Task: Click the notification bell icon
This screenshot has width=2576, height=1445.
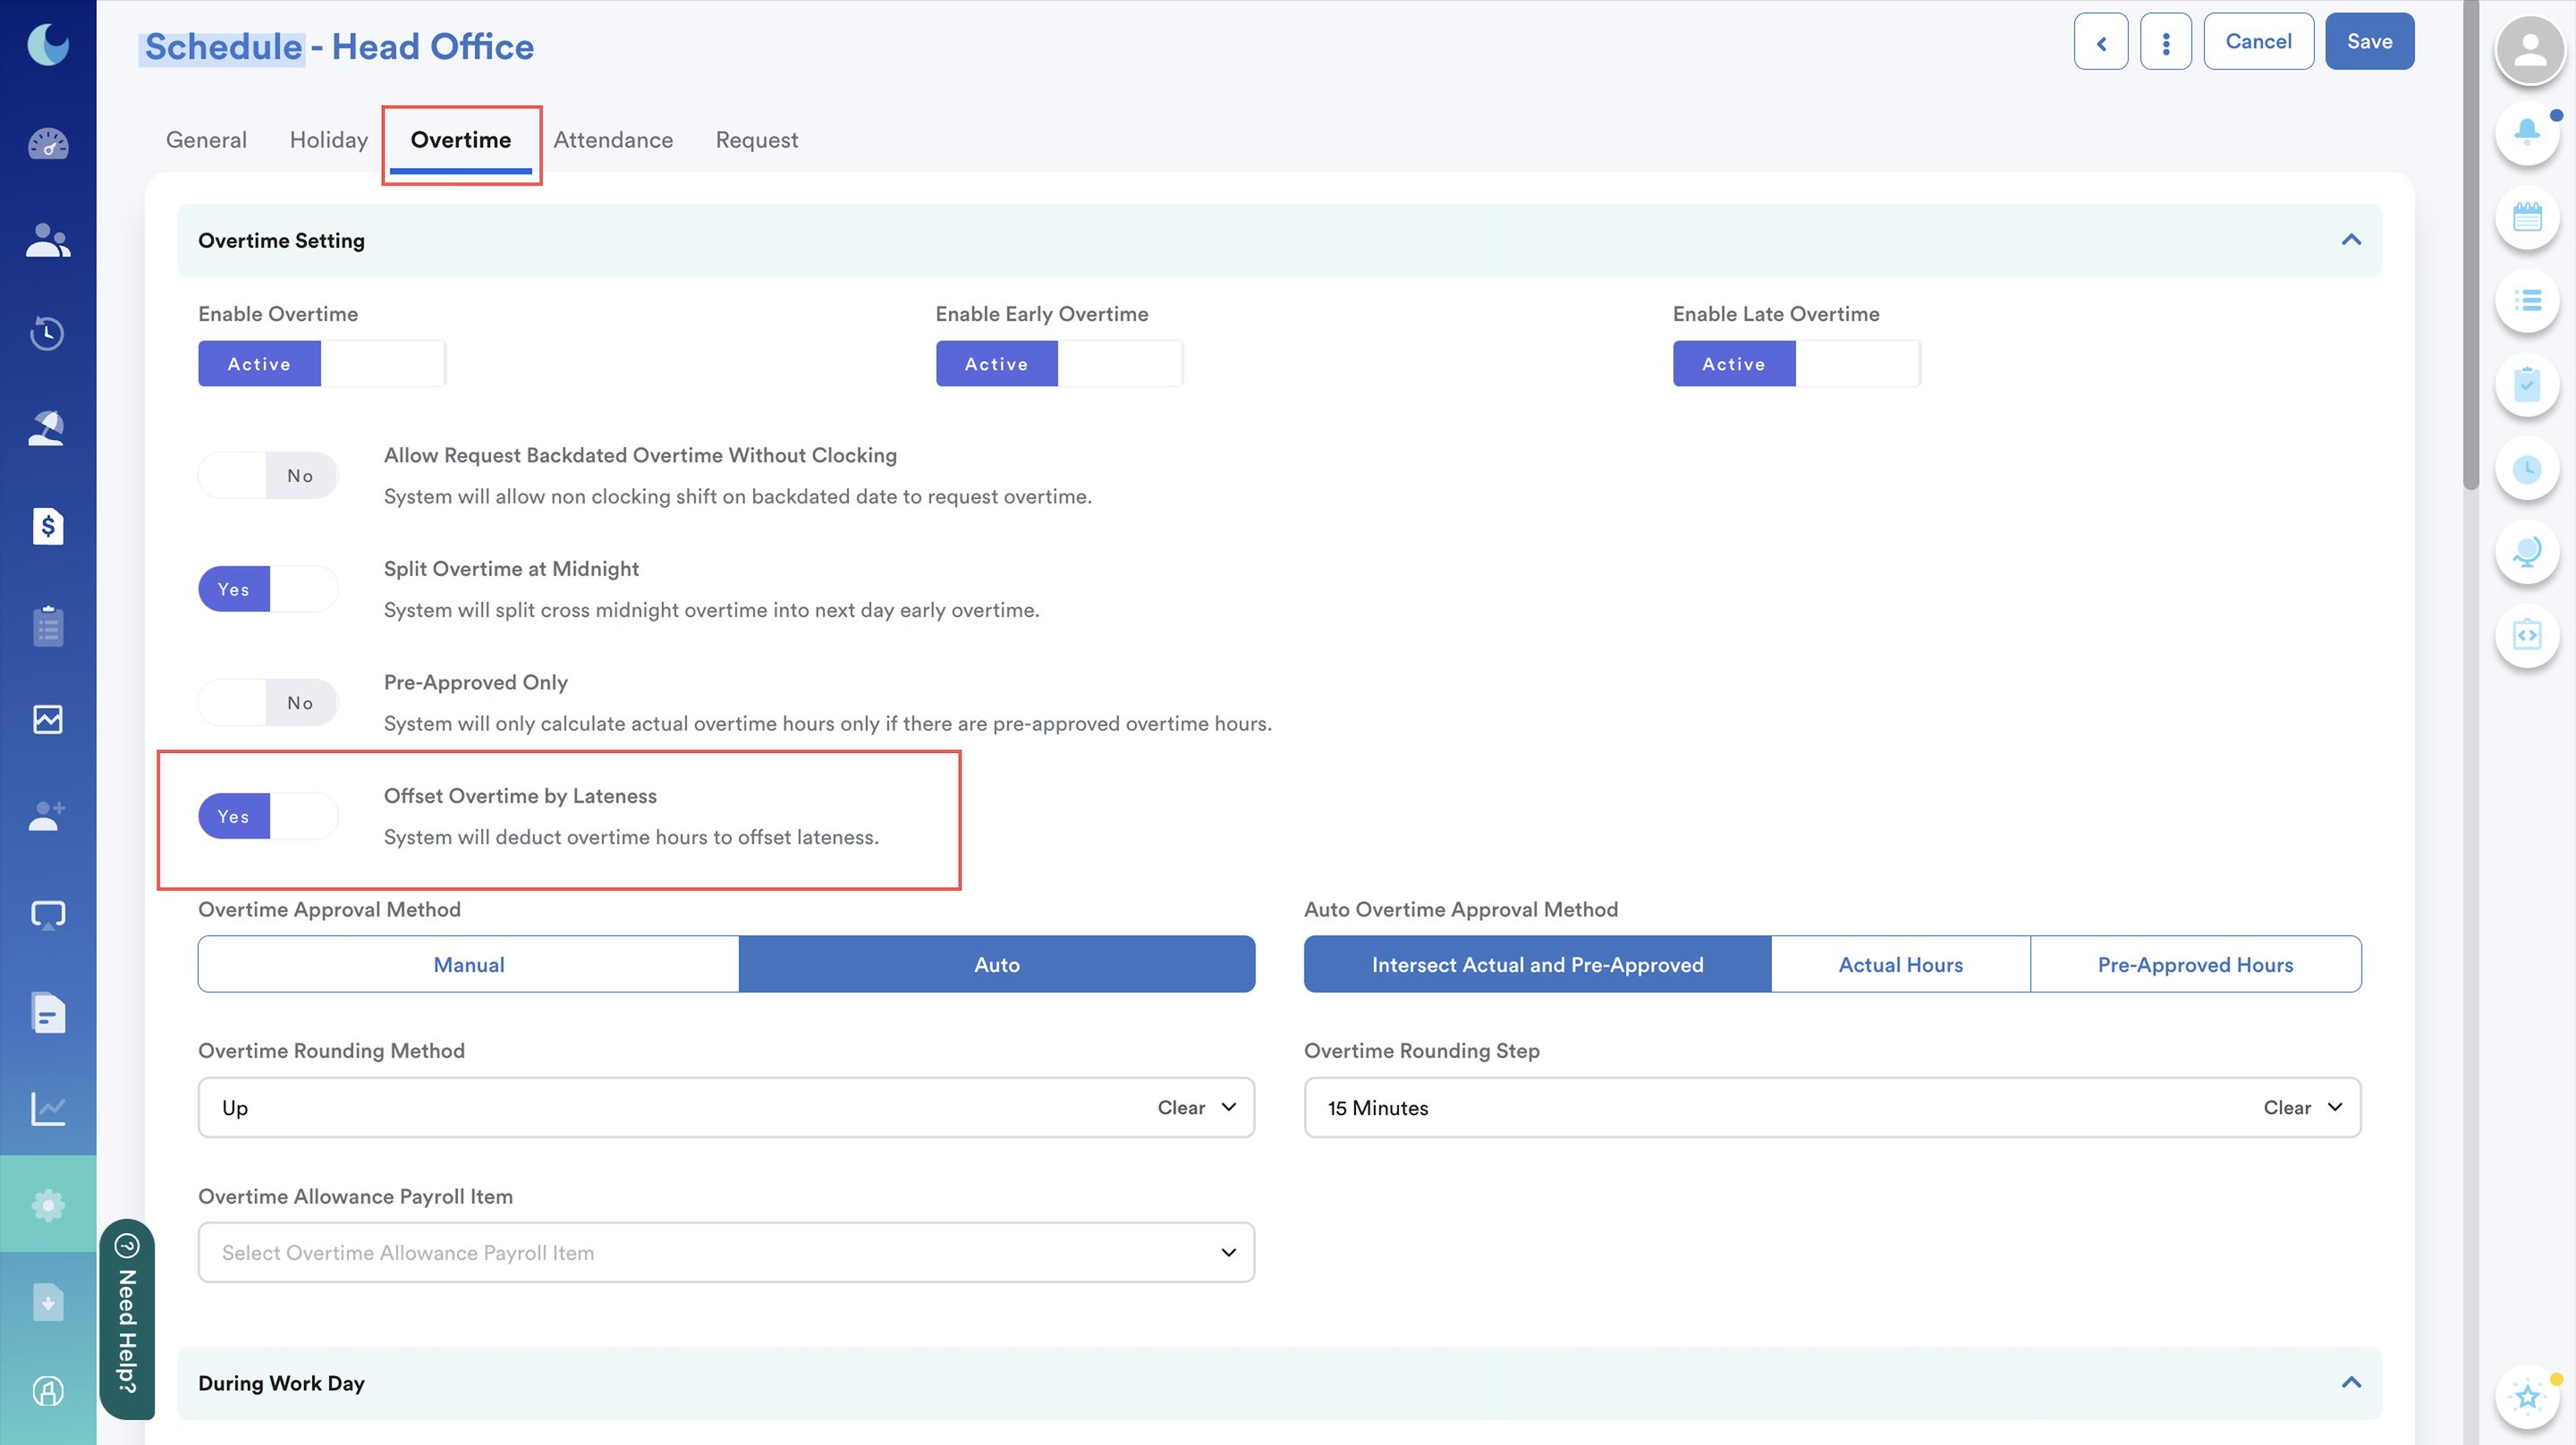Action: click(2527, 131)
